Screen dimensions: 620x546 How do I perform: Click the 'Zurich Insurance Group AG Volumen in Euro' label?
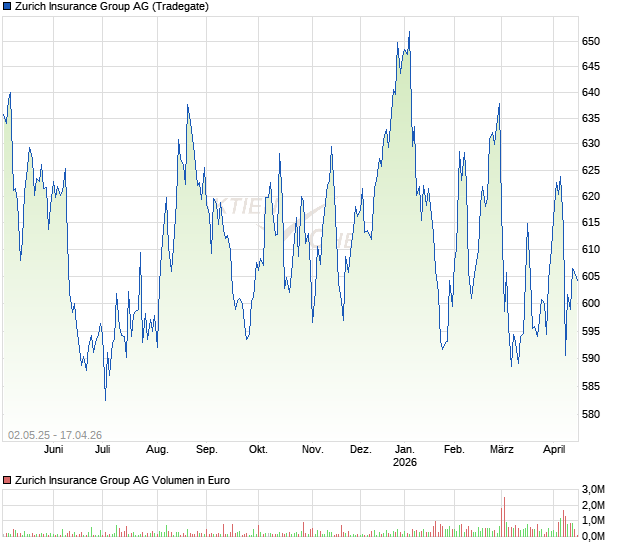[x=122, y=480]
